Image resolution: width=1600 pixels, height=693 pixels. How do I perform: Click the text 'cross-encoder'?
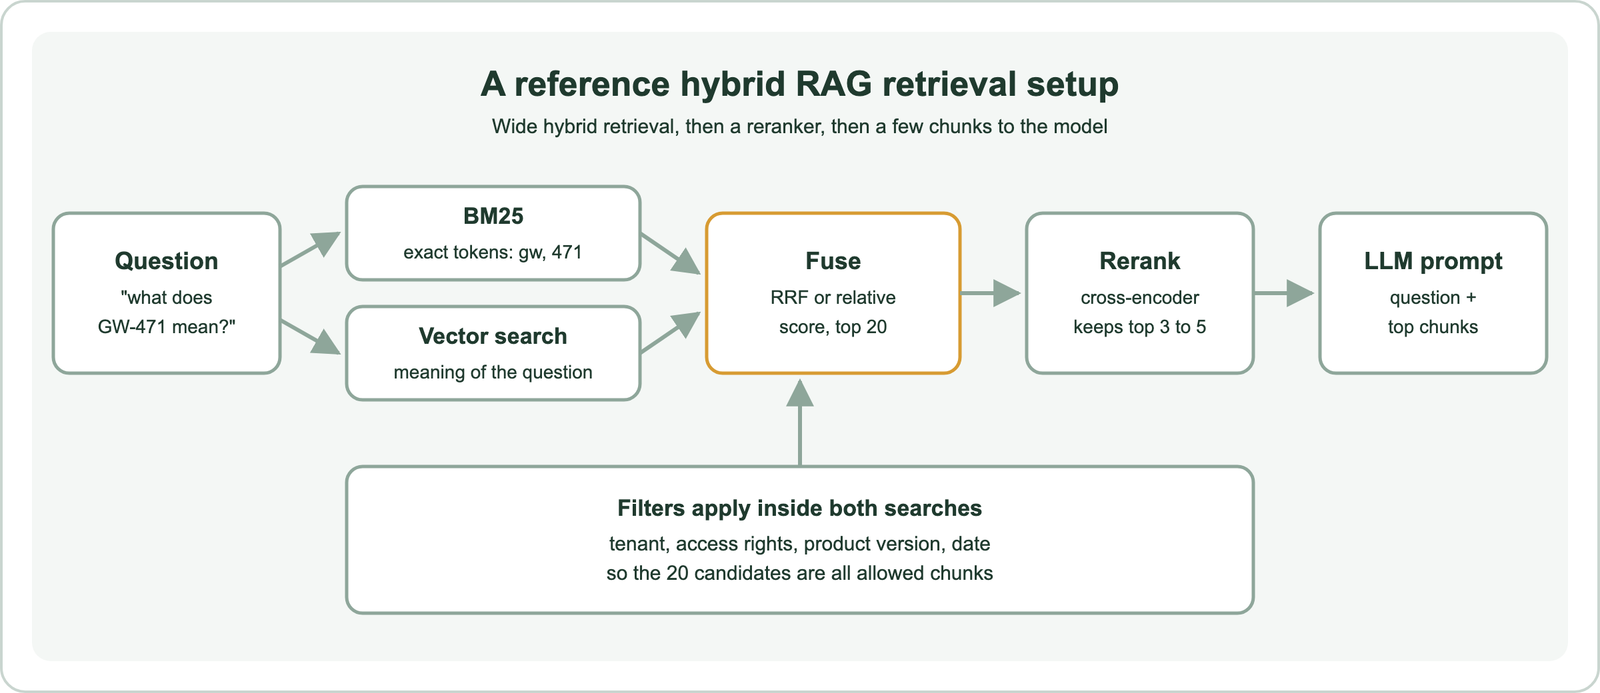(x=1140, y=297)
